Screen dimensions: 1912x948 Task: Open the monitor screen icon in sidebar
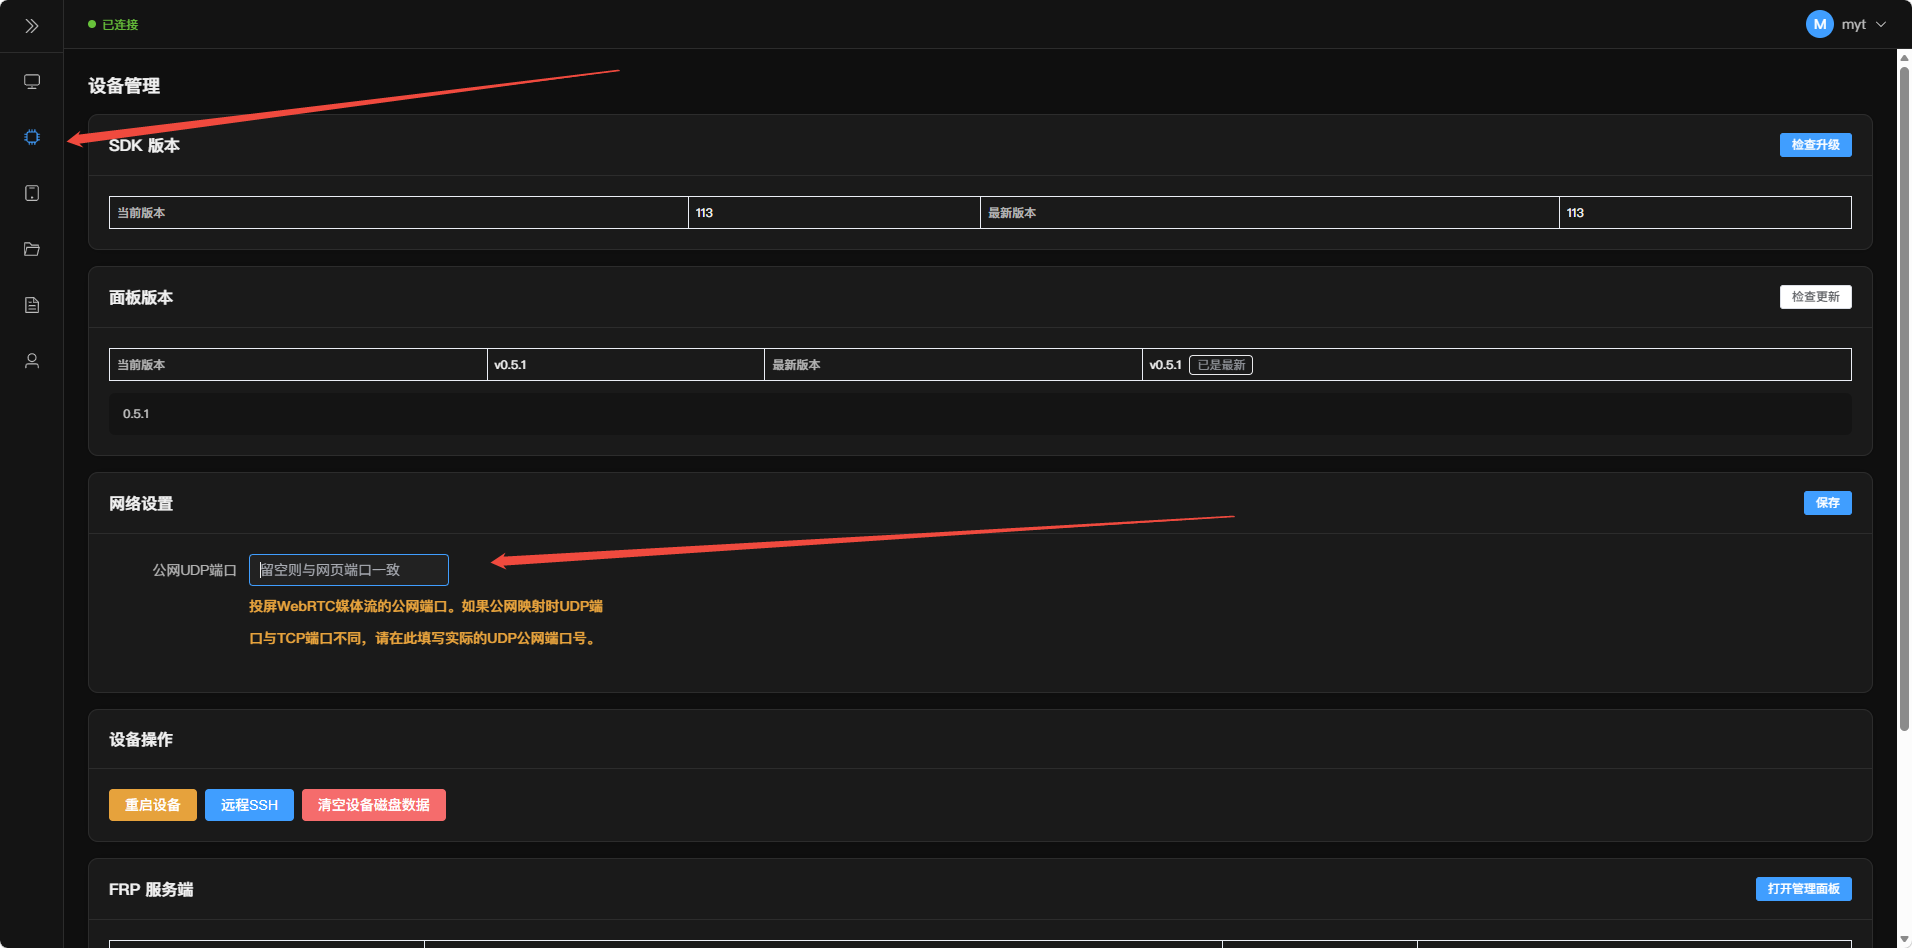(32, 81)
